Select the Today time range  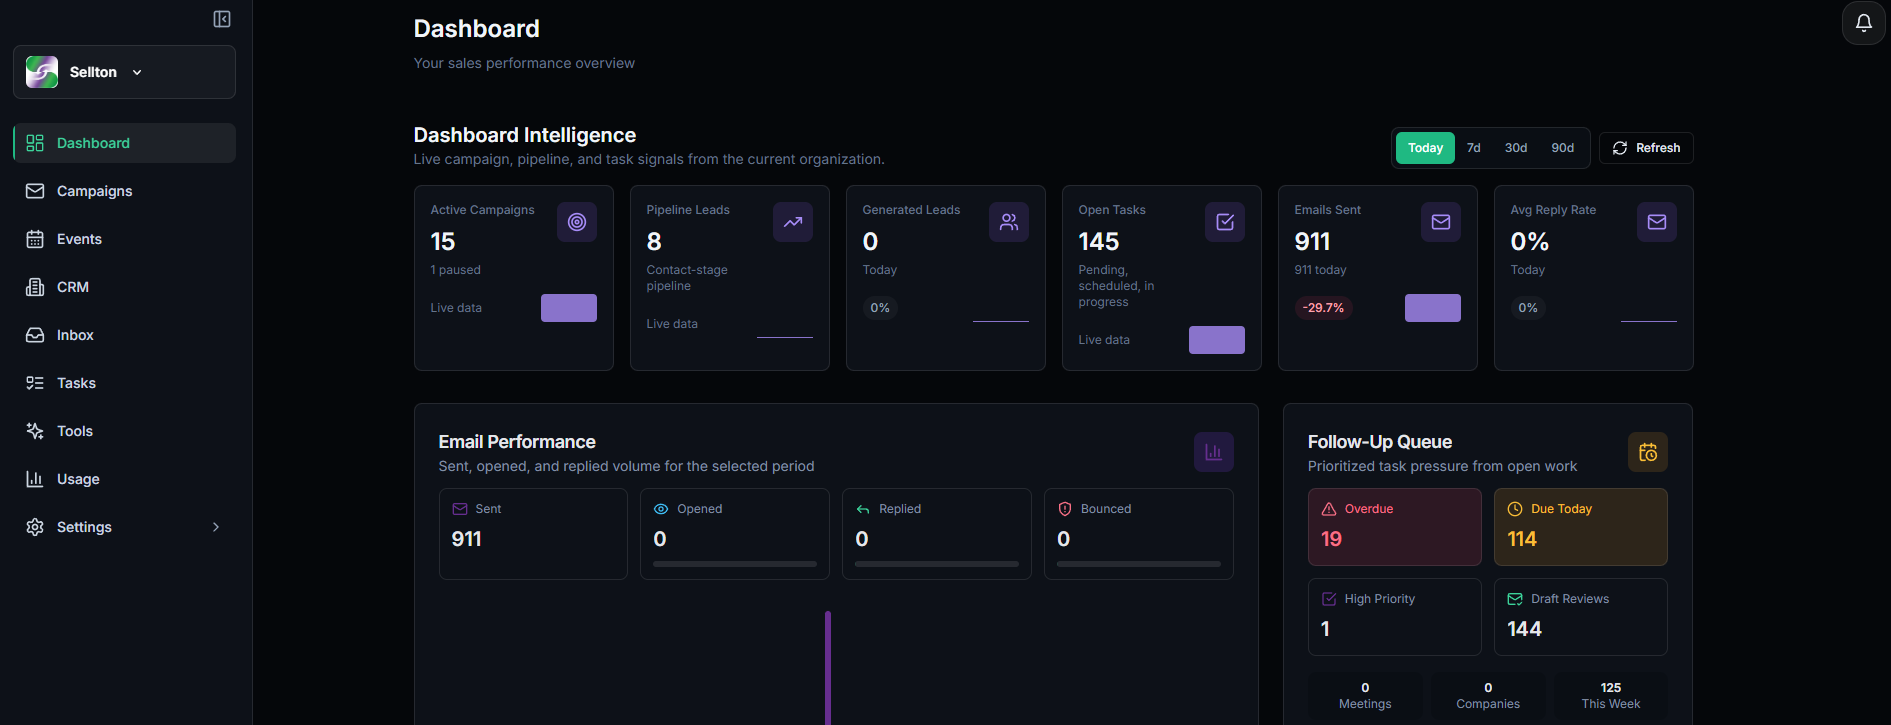click(x=1425, y=148)
